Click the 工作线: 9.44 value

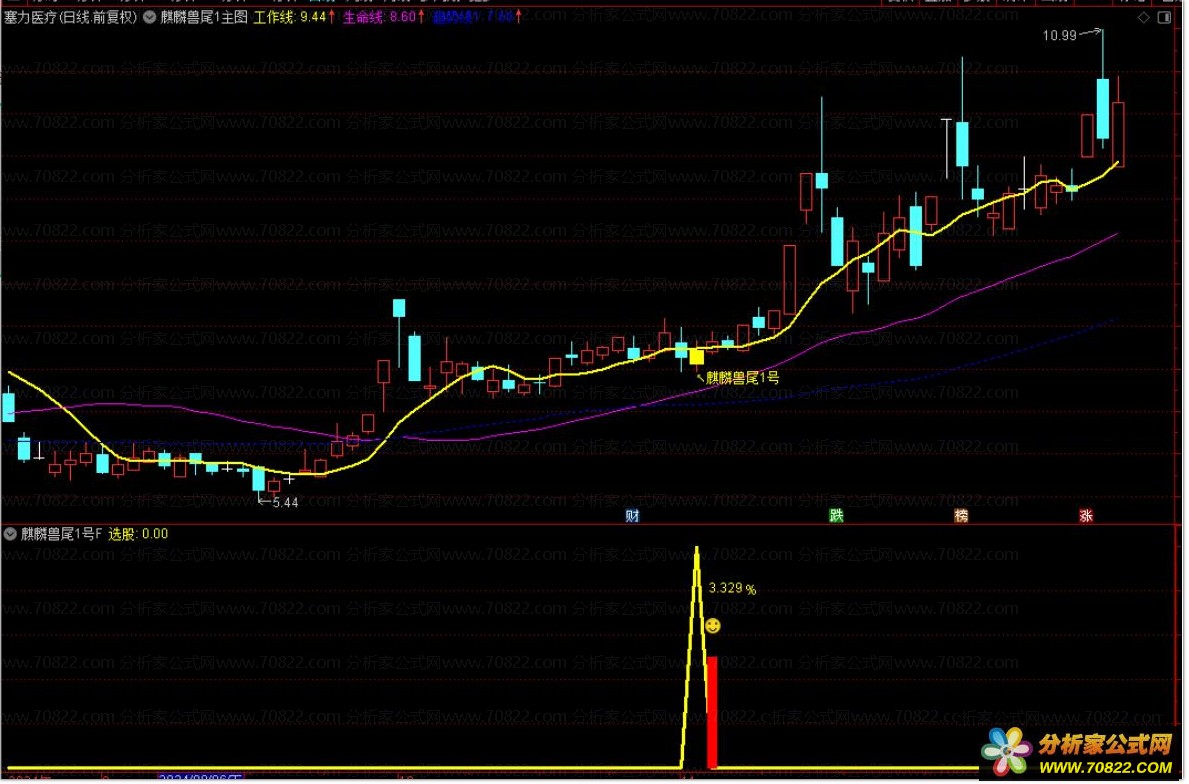(291, 17)
